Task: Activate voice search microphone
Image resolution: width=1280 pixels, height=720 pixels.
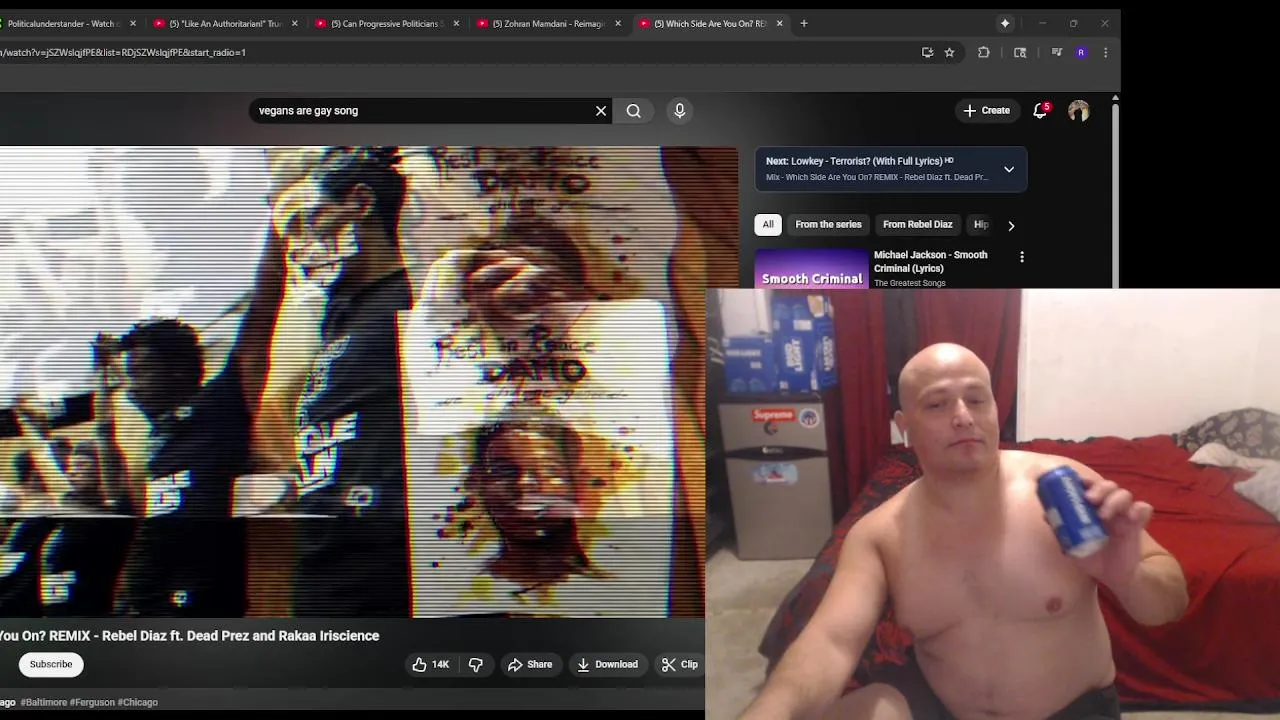Action: pyautogui.click(x=680, y=111)
